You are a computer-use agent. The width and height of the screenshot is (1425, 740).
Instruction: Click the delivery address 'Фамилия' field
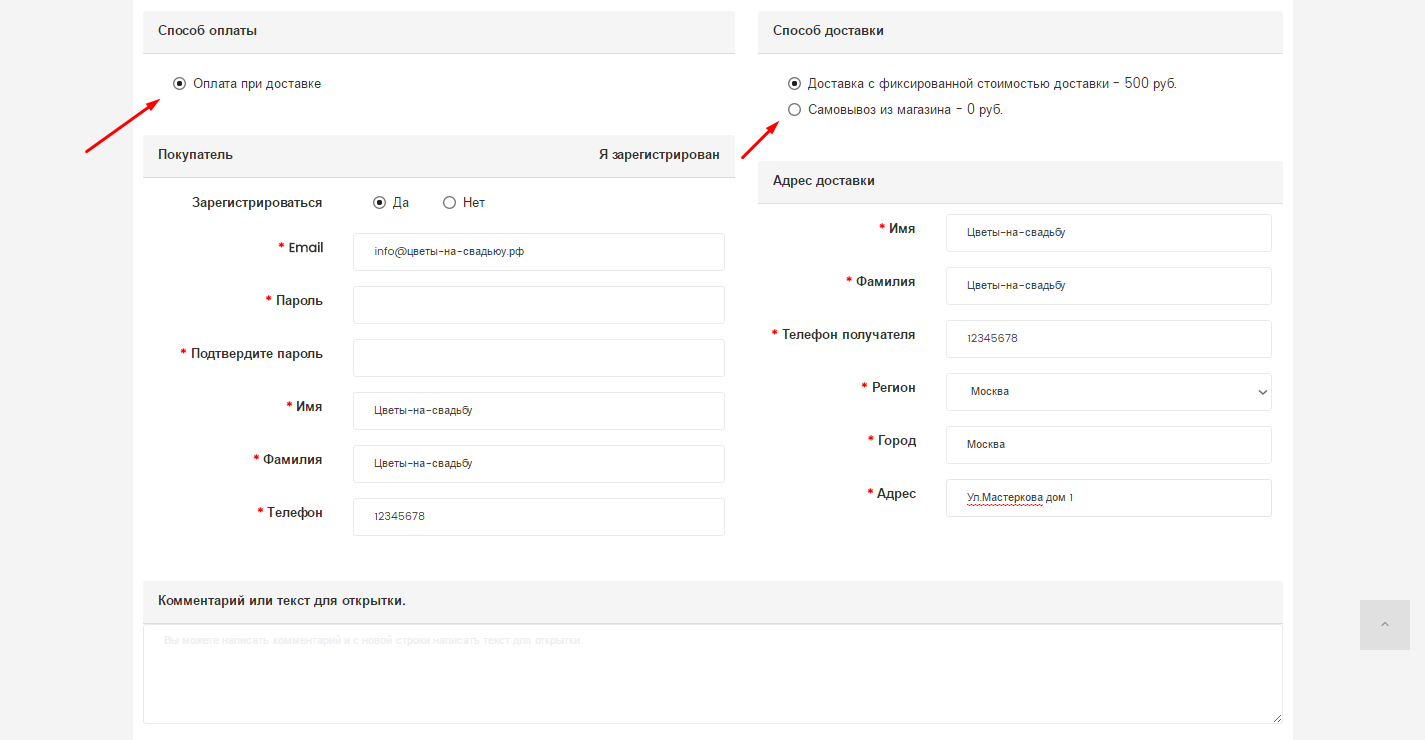1108,286
